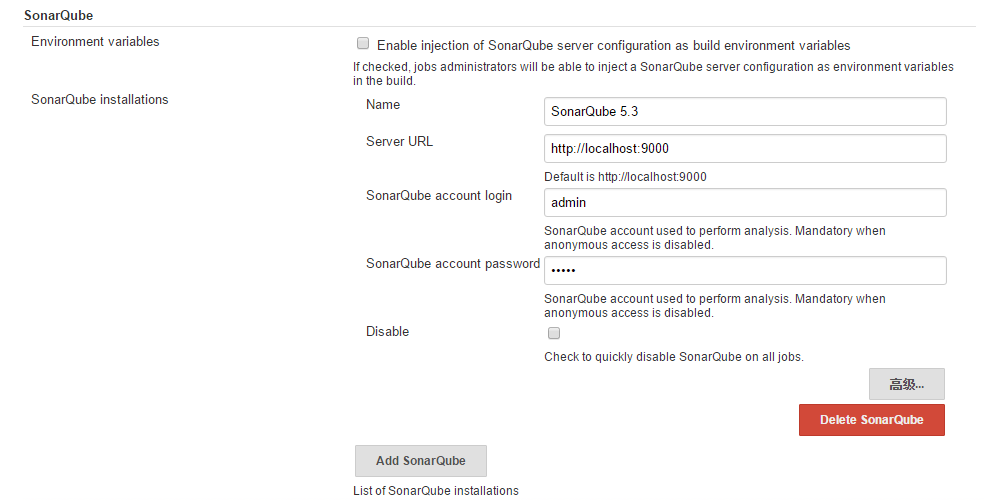Click the bold SonarQube section heading

pyautogui.click(x=59, y=15)
